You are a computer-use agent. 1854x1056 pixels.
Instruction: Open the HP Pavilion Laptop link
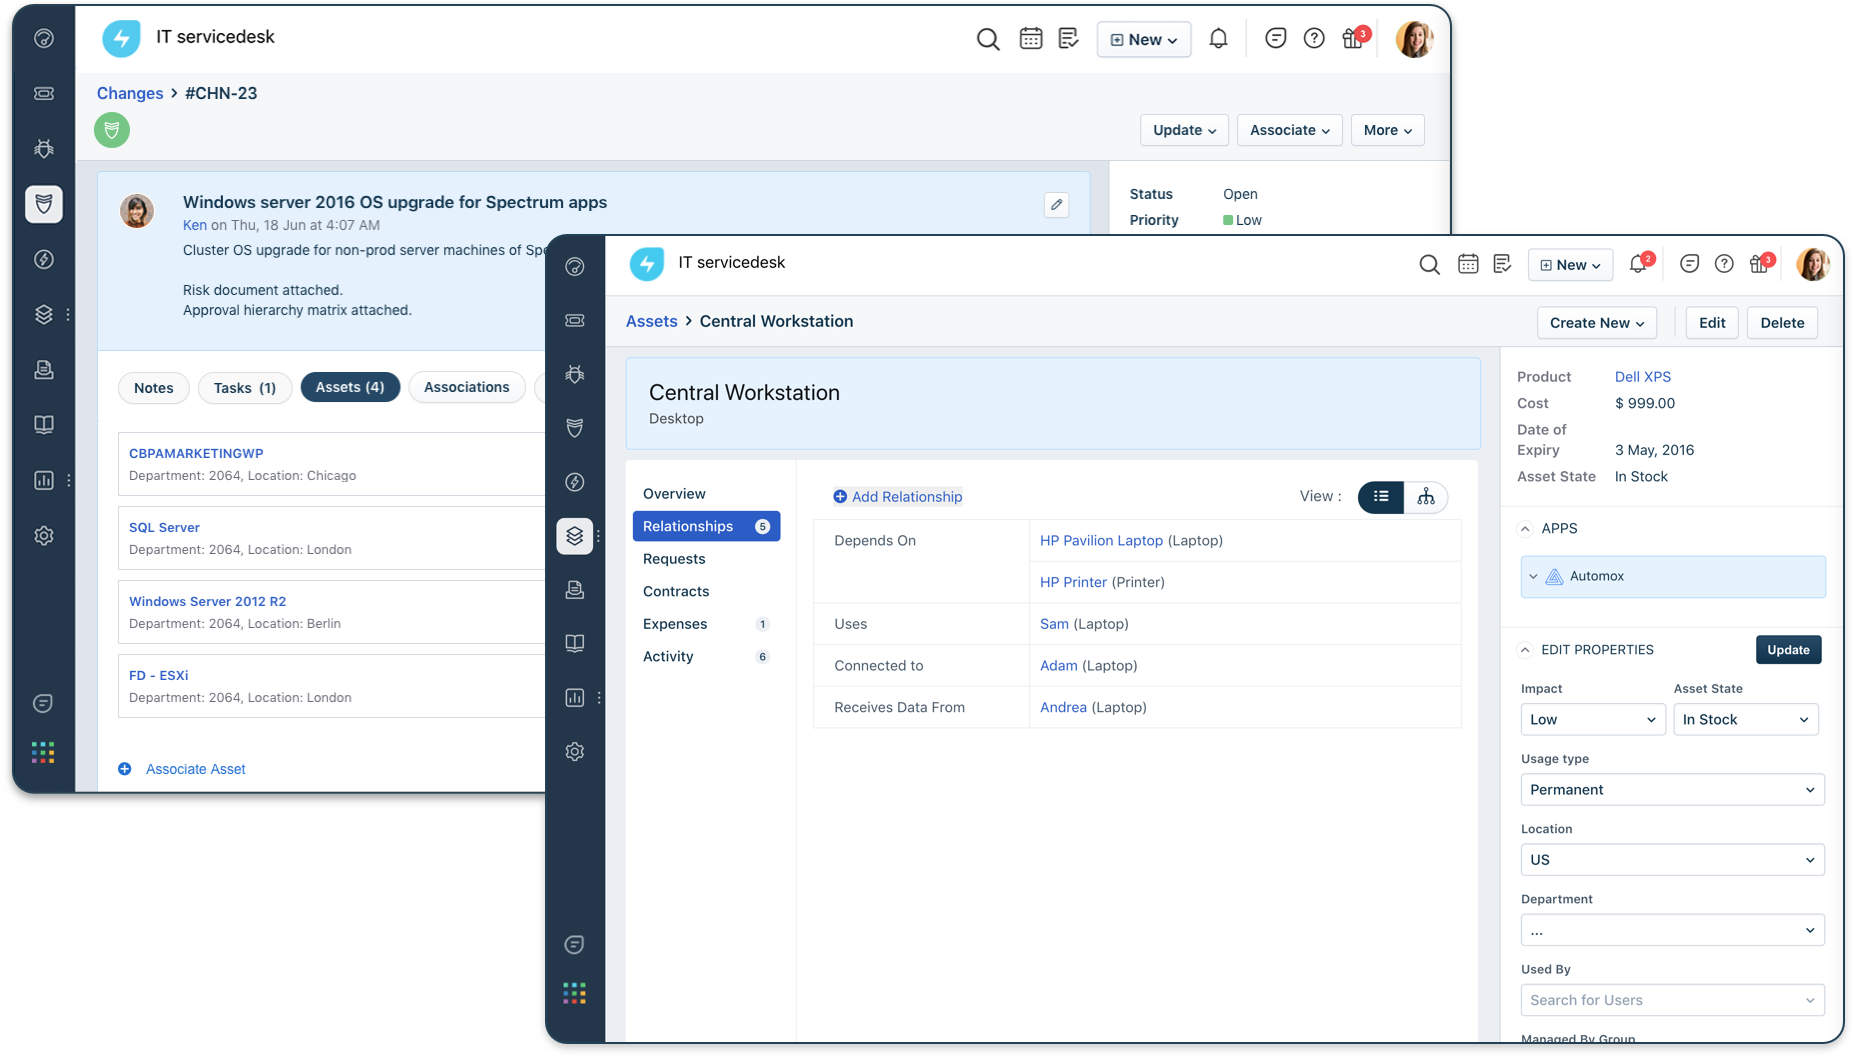[x=1101, y=541]
